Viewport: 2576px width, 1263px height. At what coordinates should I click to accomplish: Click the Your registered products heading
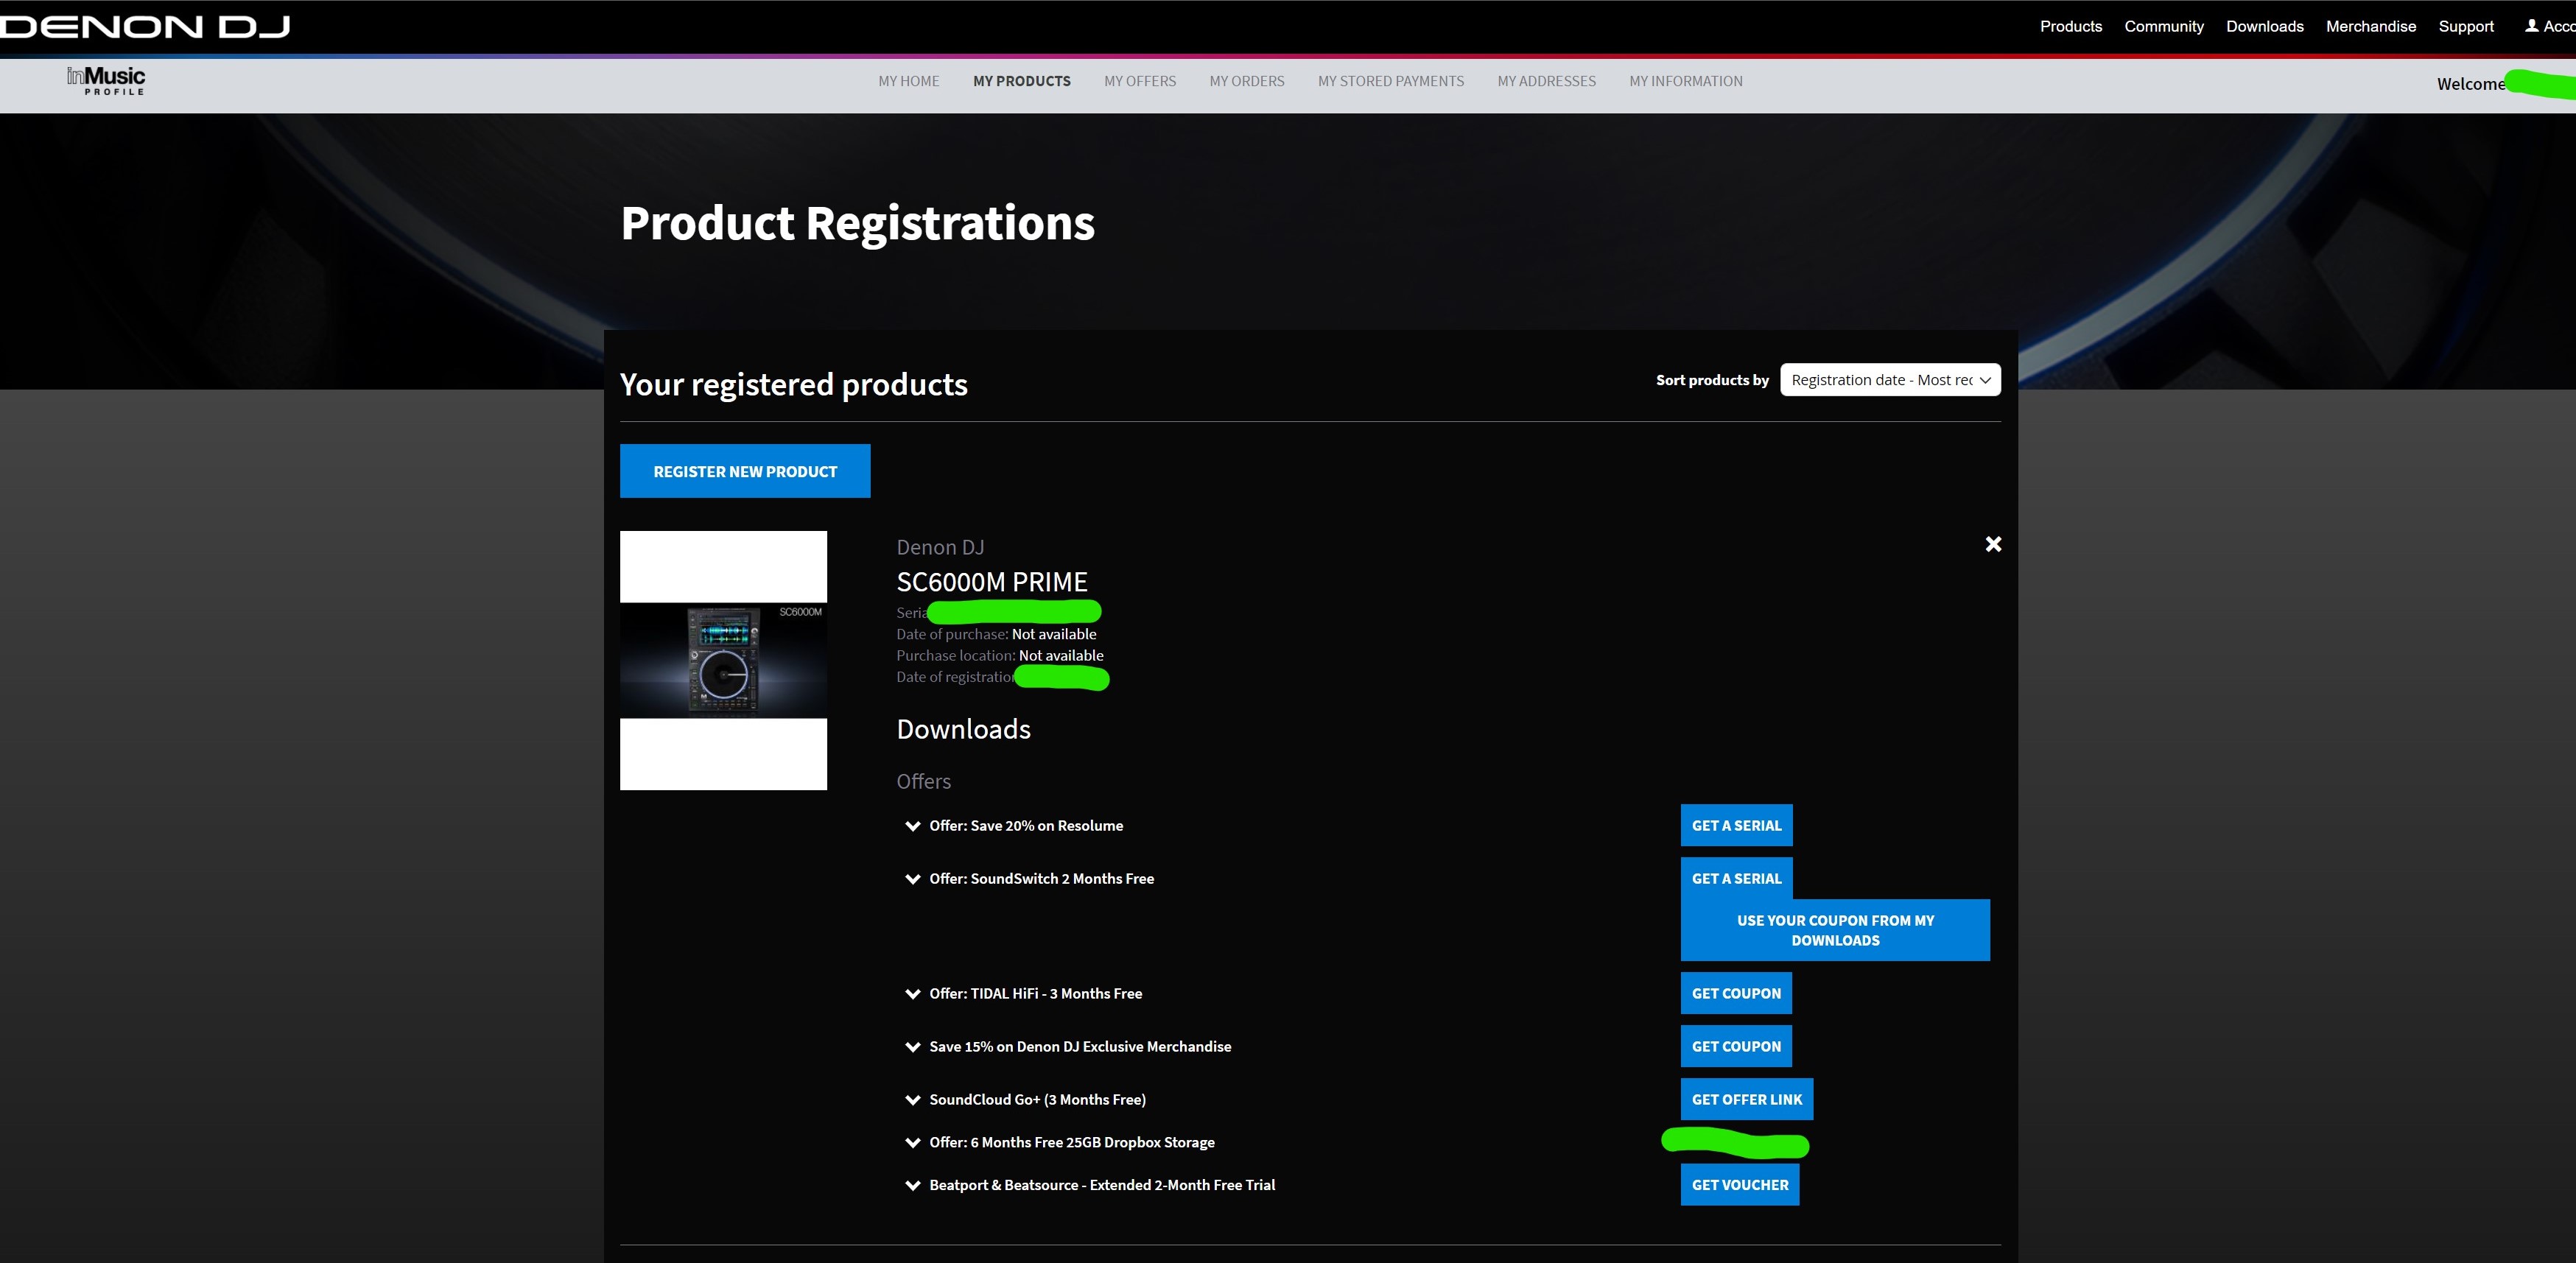point(793,385)
